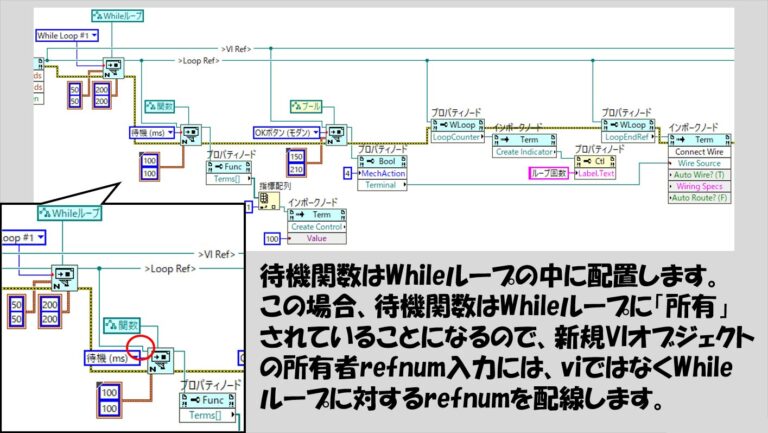768x433 pixels.
Task: Select the Auto Wire? (T) input row
Action: click(x=699, y=175)
